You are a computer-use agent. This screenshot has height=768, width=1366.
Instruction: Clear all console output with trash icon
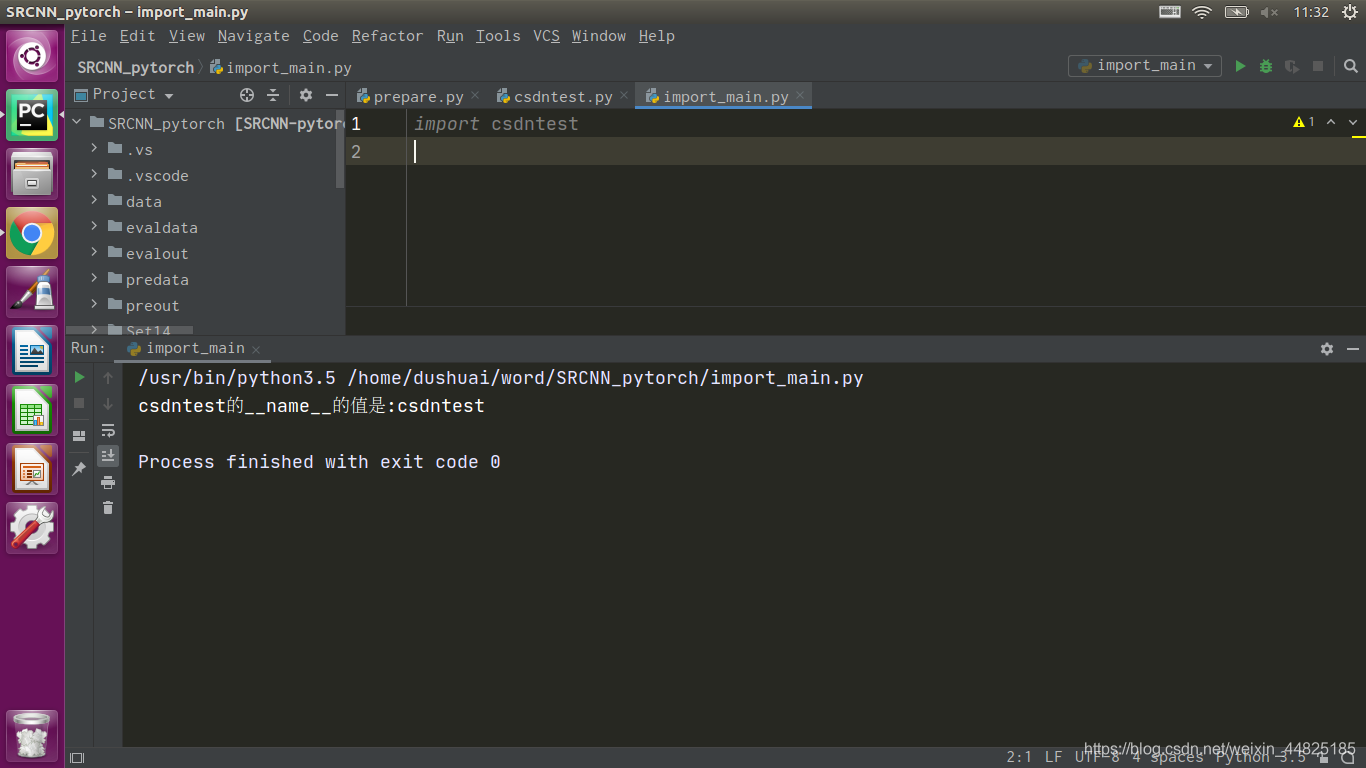click(x=108, y=508)
